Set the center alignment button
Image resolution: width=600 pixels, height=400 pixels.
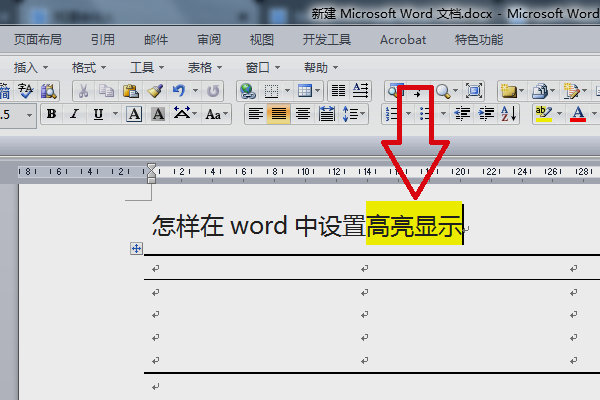pos(303,114)
